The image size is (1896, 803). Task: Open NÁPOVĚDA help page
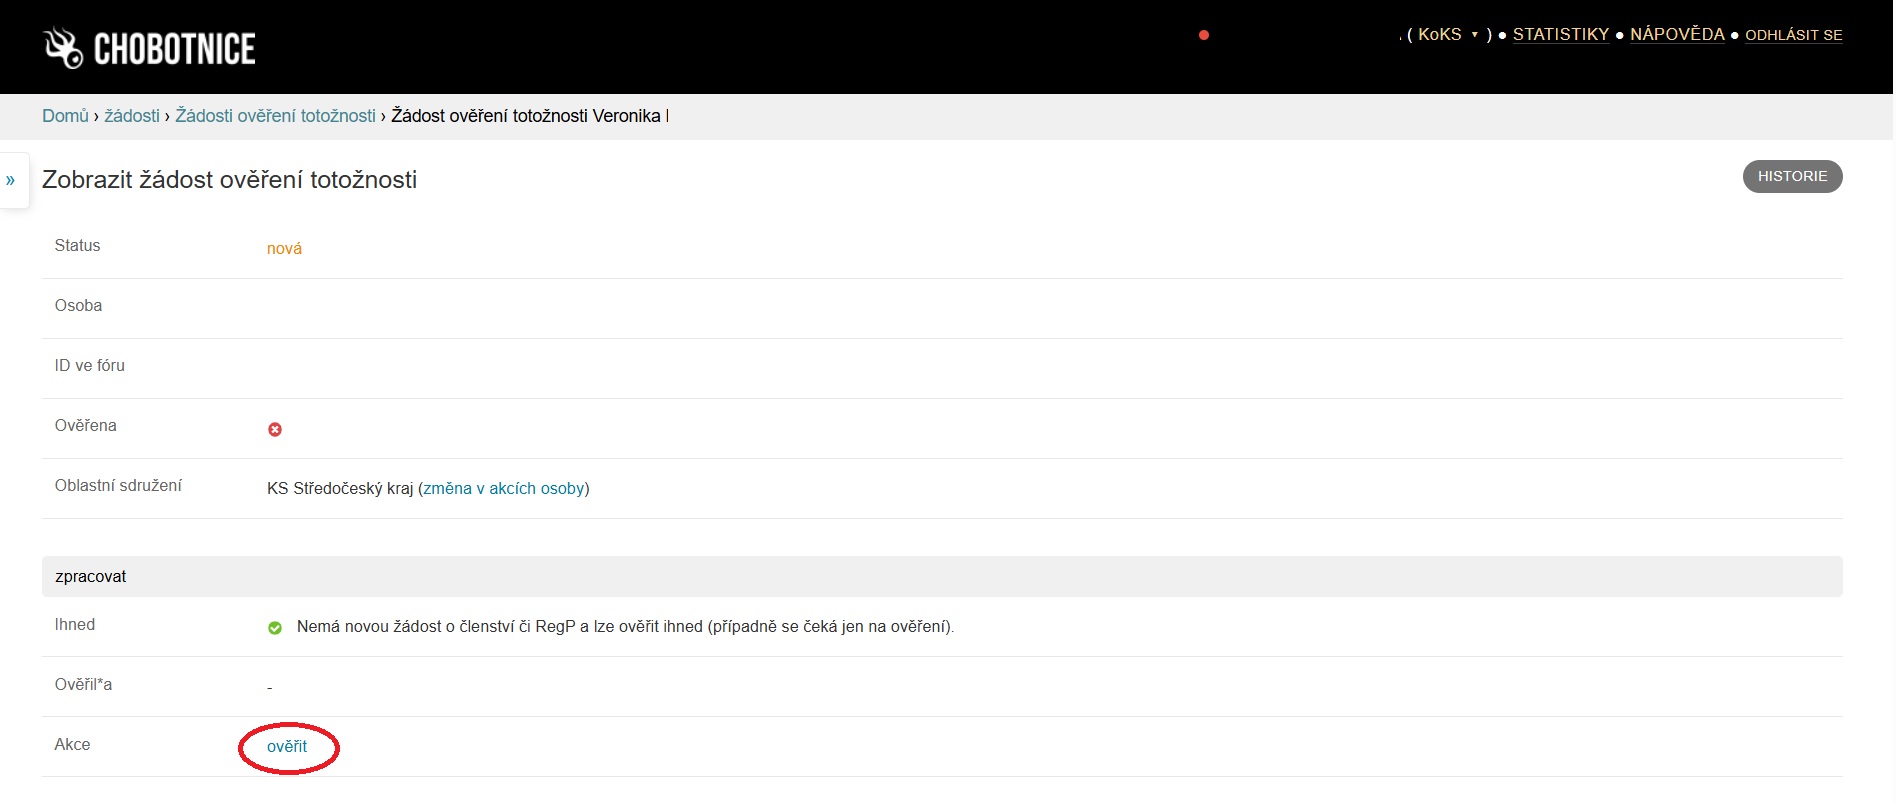tap(1677, 35)
